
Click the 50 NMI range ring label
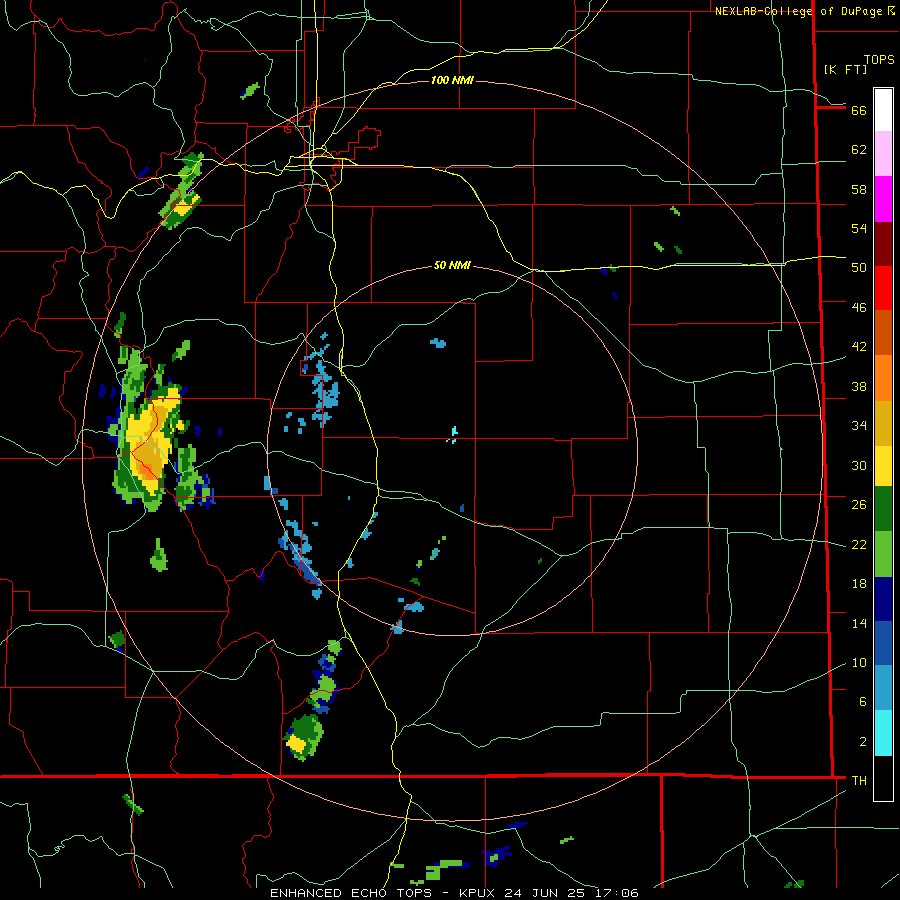[452, 265]
